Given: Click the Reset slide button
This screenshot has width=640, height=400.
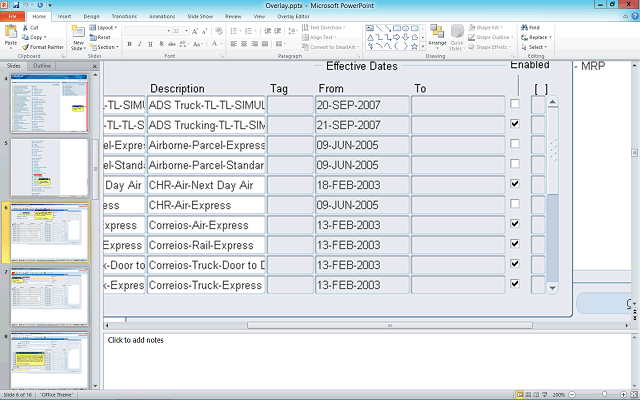Looking at the screenshot, I should point(104,37).
